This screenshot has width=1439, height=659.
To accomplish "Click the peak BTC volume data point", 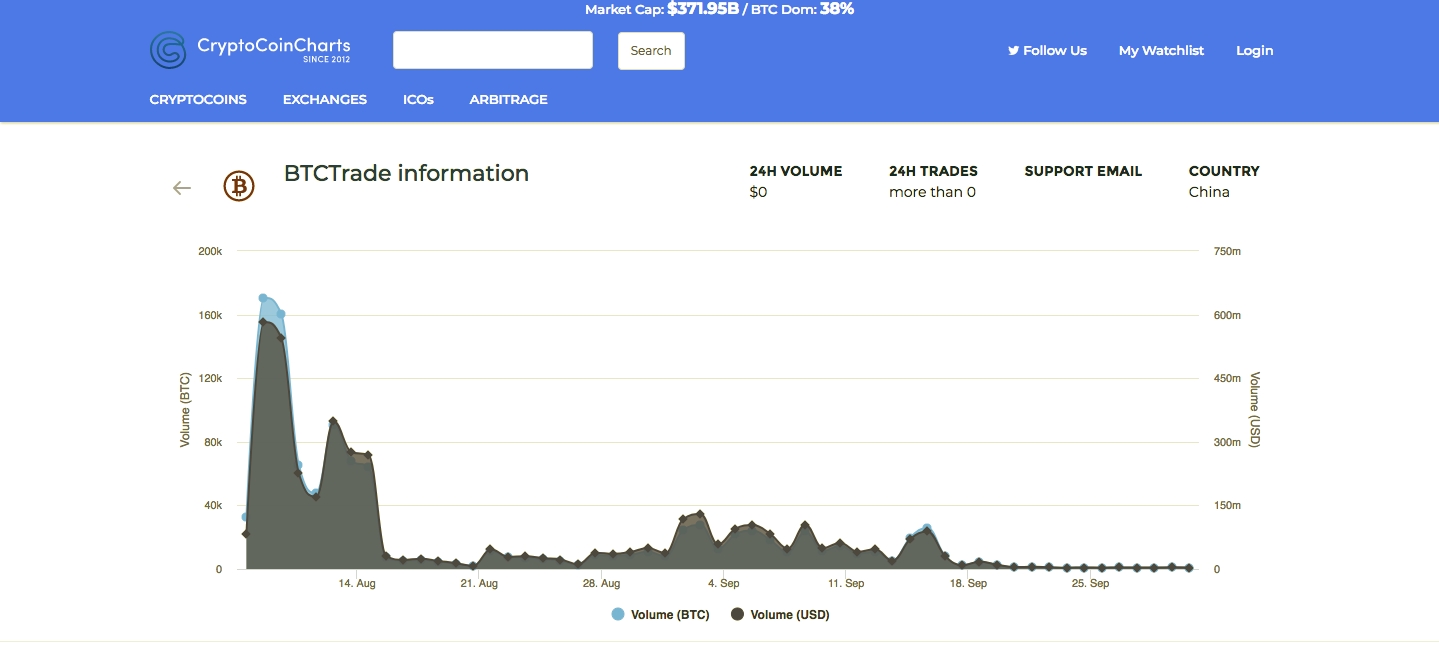I will [263, 298].
